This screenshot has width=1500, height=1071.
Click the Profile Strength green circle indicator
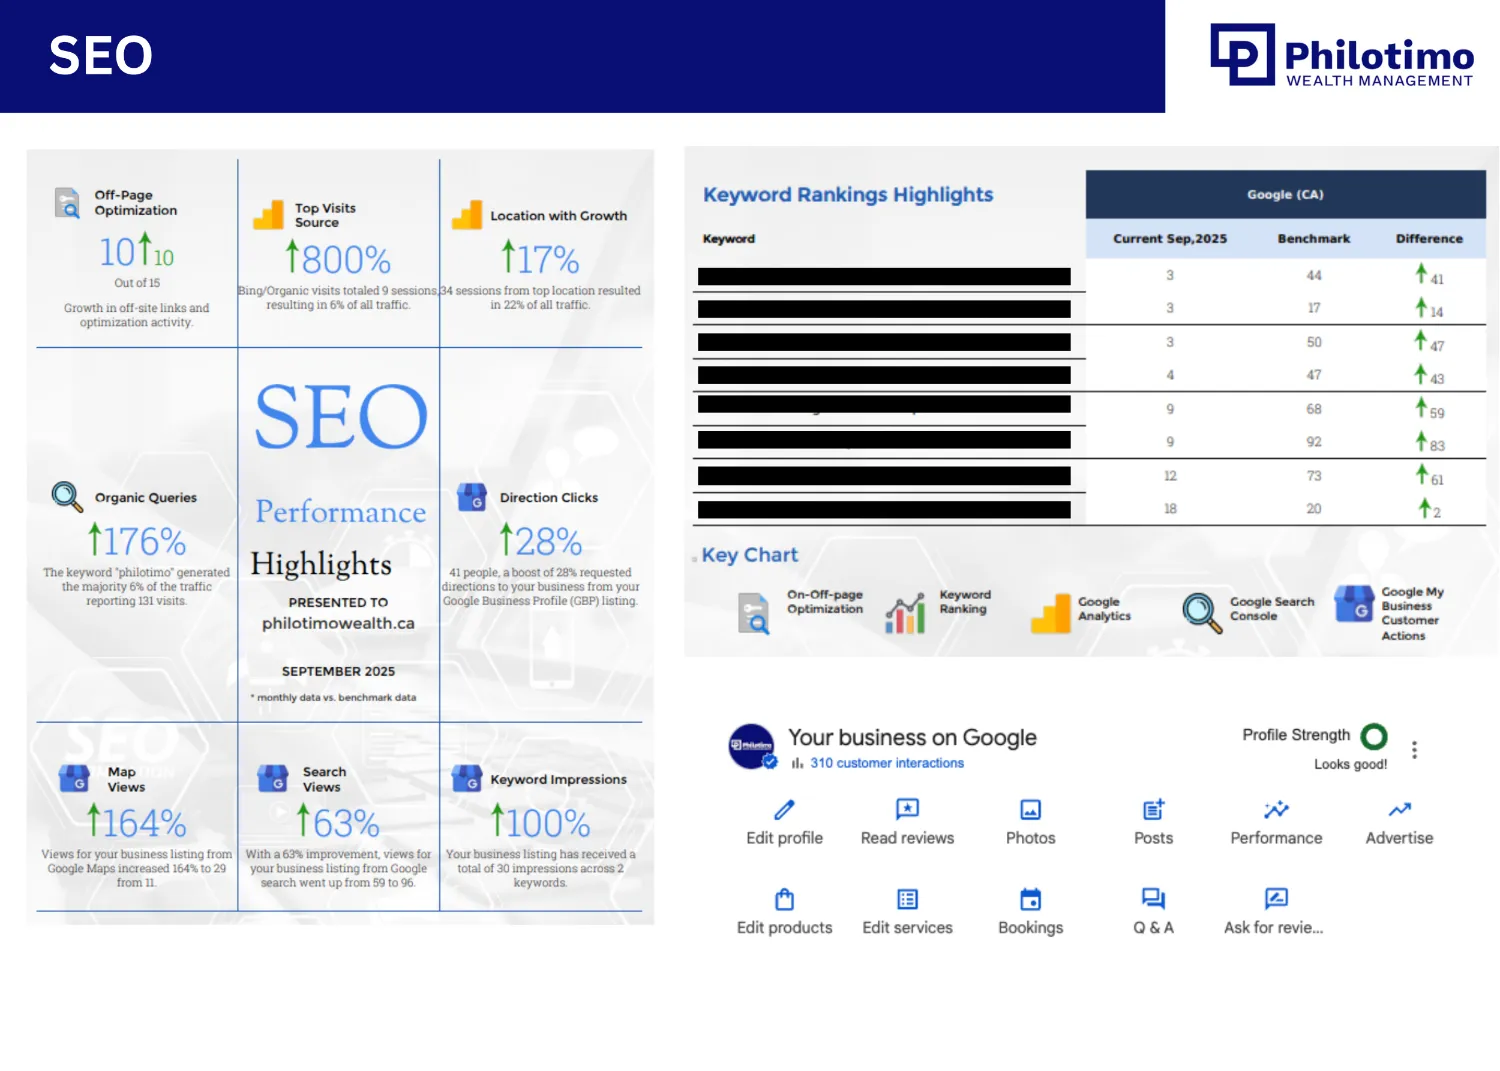coord(1374,736)
